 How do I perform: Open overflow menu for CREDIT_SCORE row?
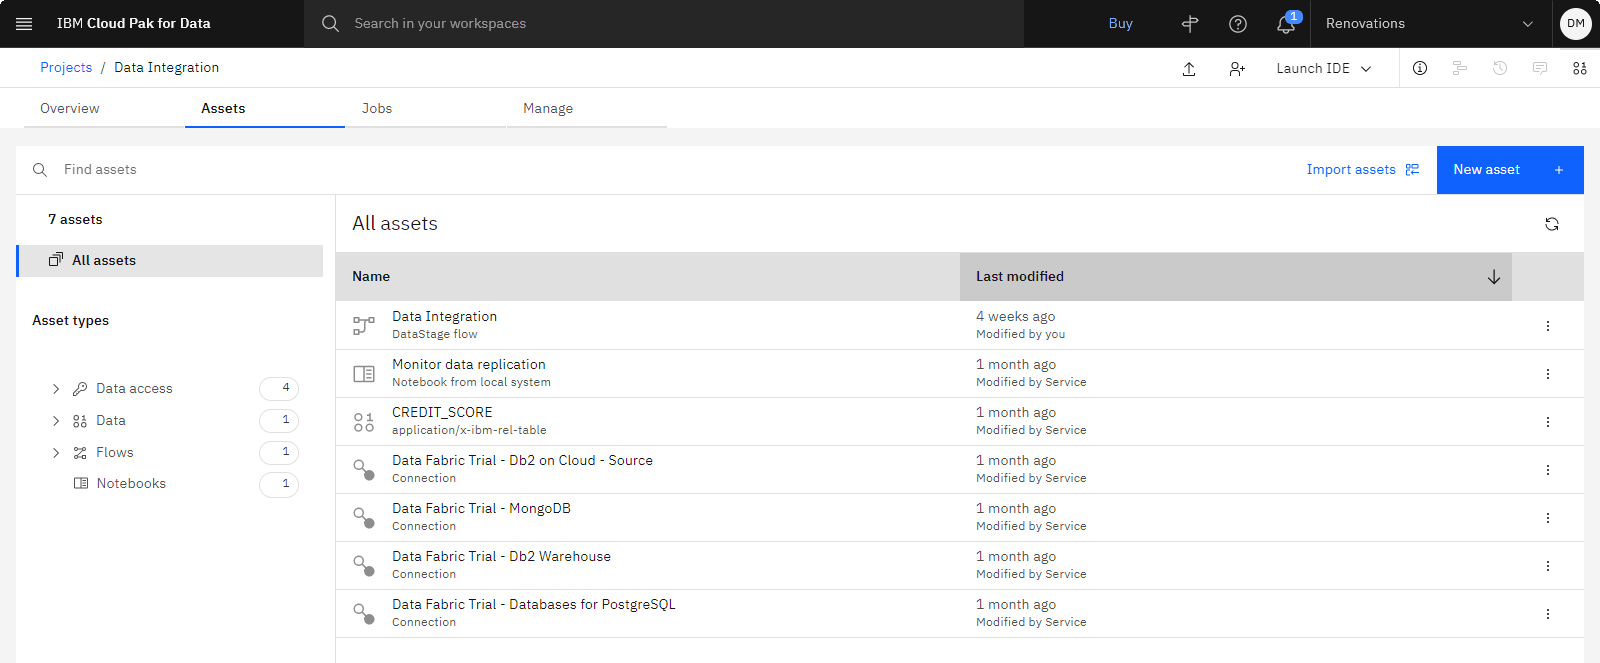1548,422
